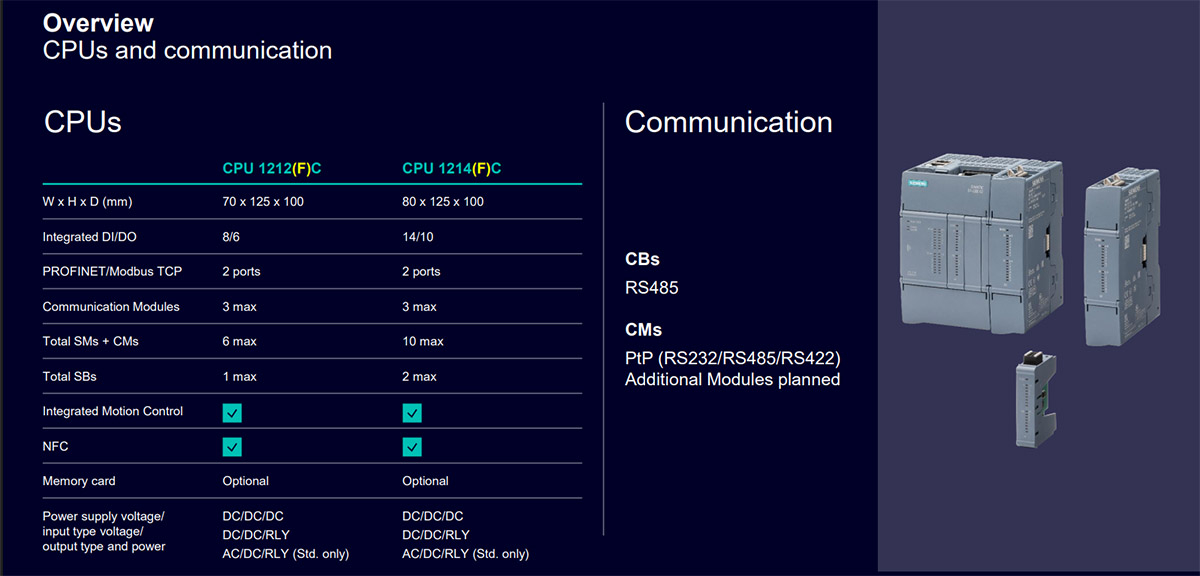Click the "Communication" section heading
The width and height of the screenshot is (1200, 576).
(x=729, y=122)
